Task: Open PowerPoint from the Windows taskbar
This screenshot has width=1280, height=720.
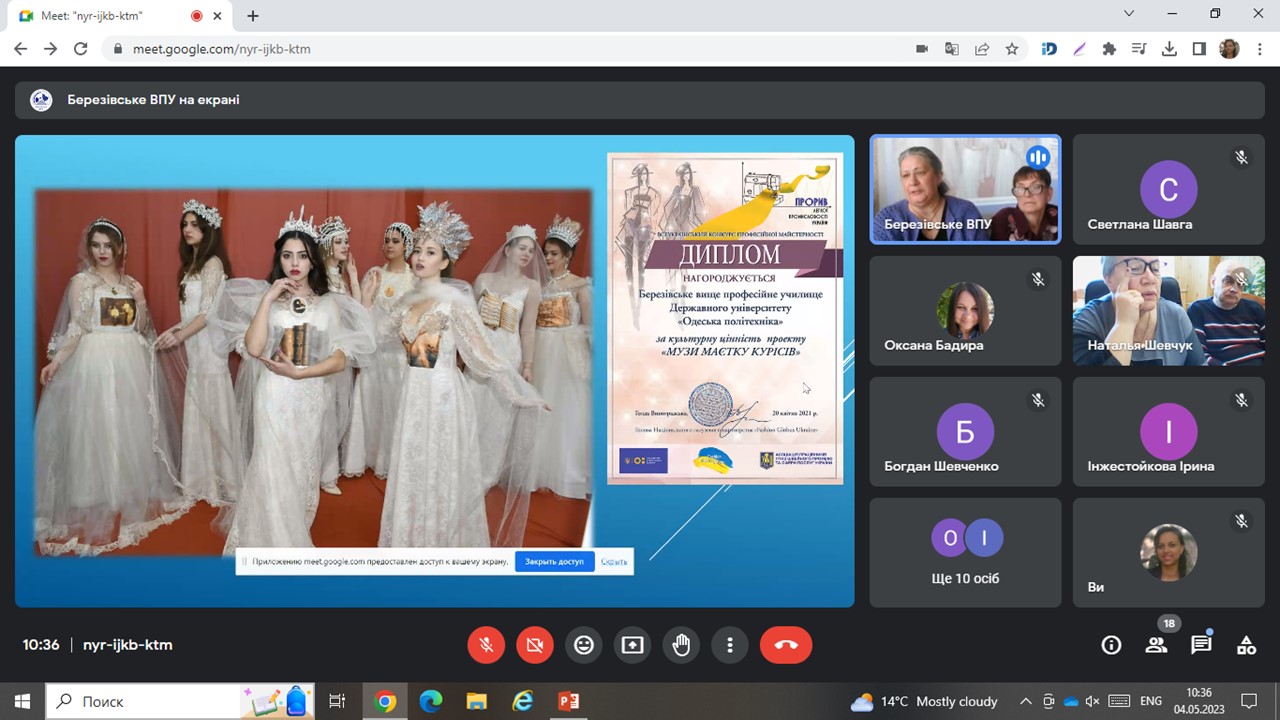Action: (x=569, y=701)
